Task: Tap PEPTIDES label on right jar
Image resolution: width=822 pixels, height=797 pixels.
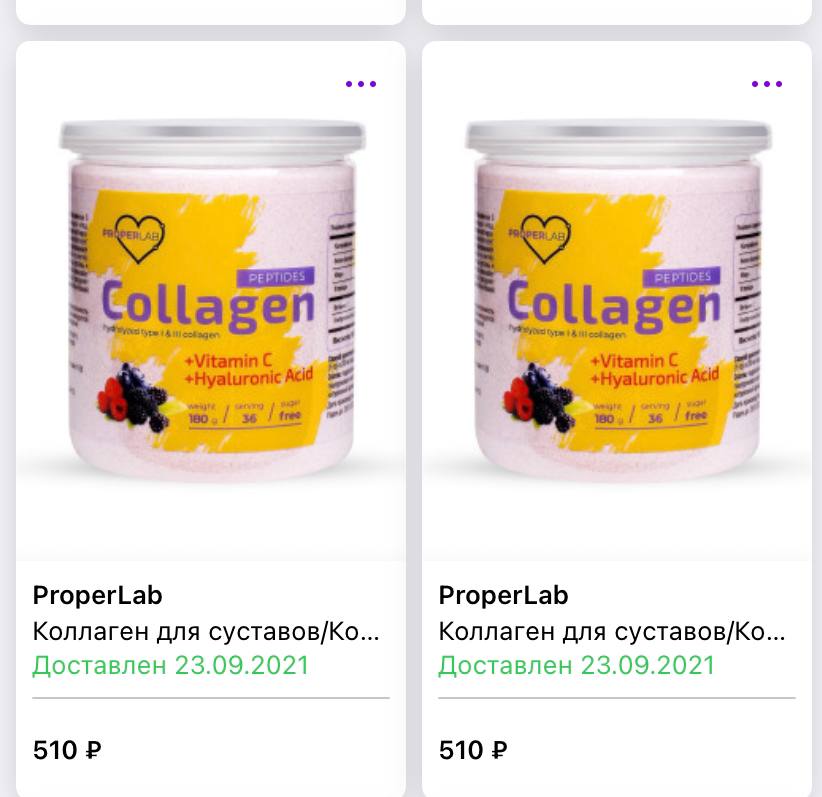Action: pyautogui.click(x=682, y=277)
